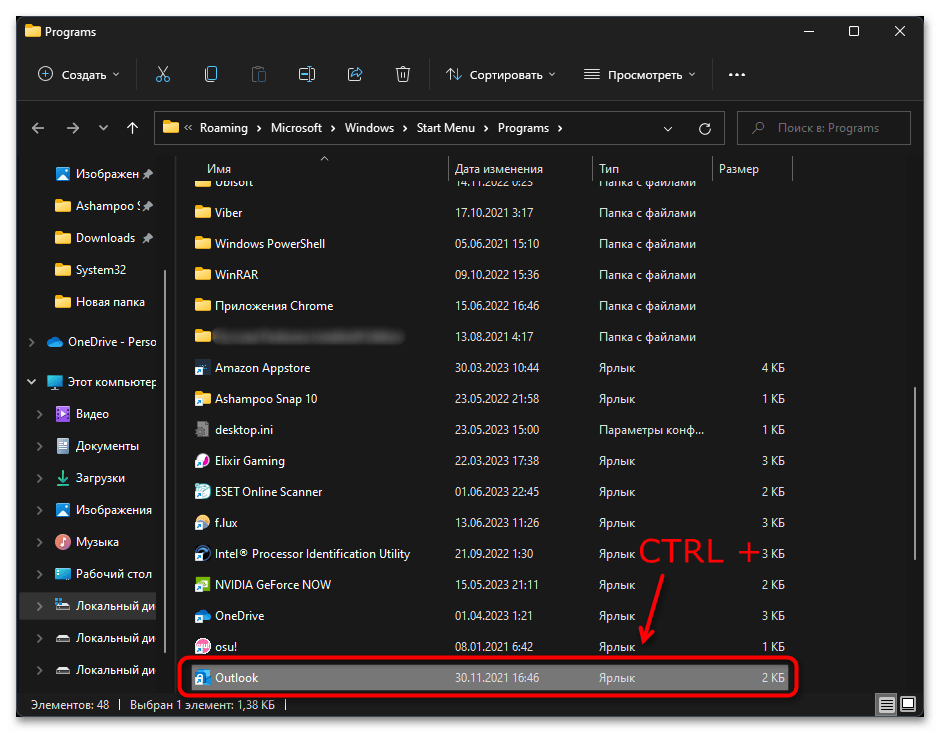Expand the Музыка tree node
Viewport: 940px width, 733px height.
40,542
